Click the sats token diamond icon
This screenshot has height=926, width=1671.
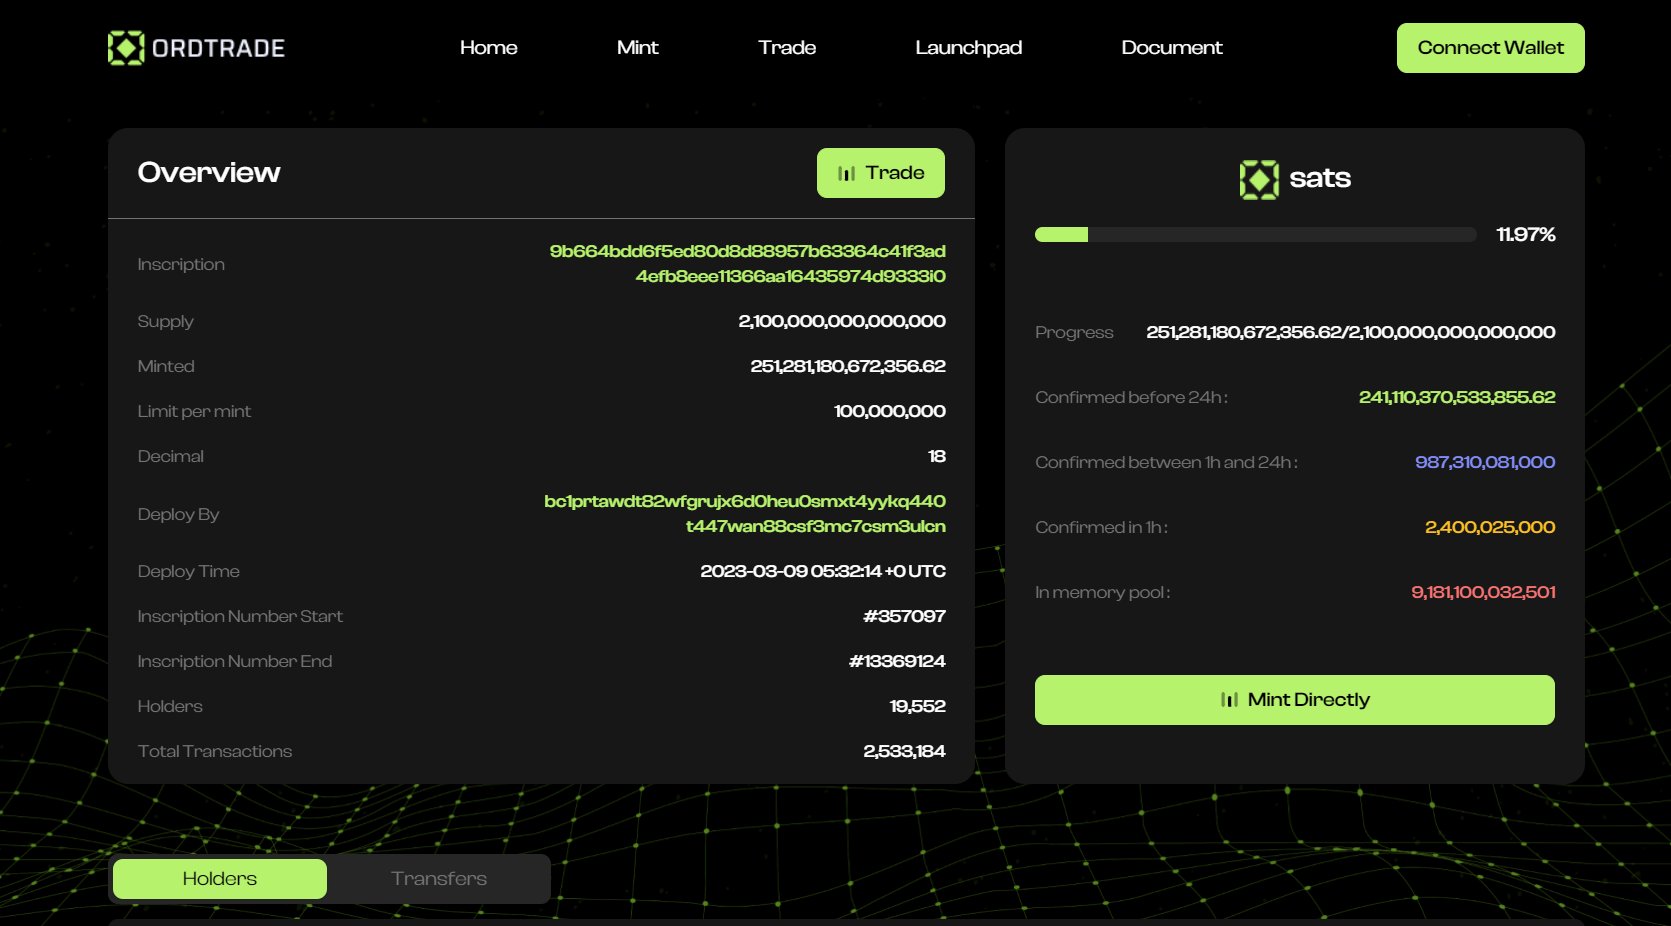pyautogui.click(x=1259, y=180)
